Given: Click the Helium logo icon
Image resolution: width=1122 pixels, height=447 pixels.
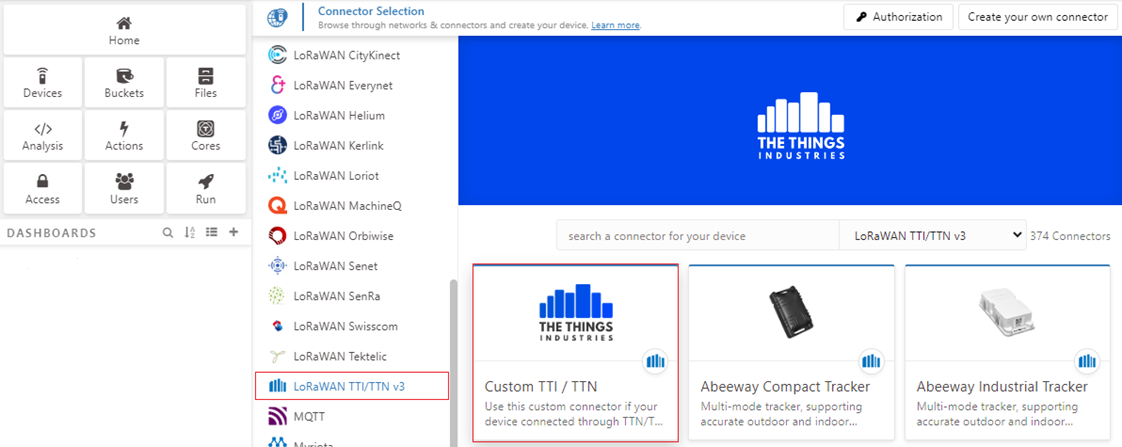Looking at the screenshot, I should (277, 115).
